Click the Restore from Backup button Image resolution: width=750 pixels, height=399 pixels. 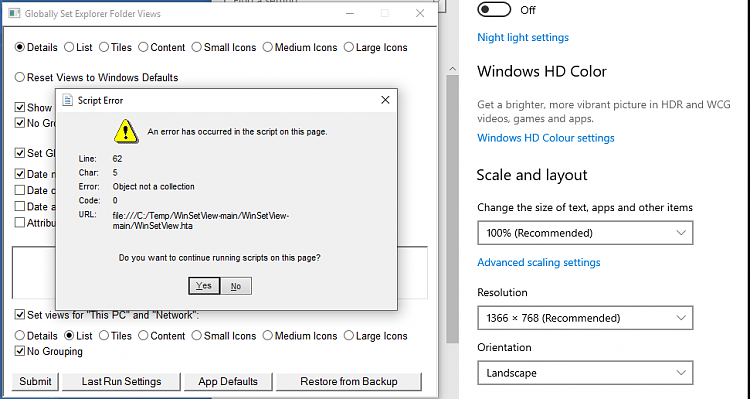(349, 381)
